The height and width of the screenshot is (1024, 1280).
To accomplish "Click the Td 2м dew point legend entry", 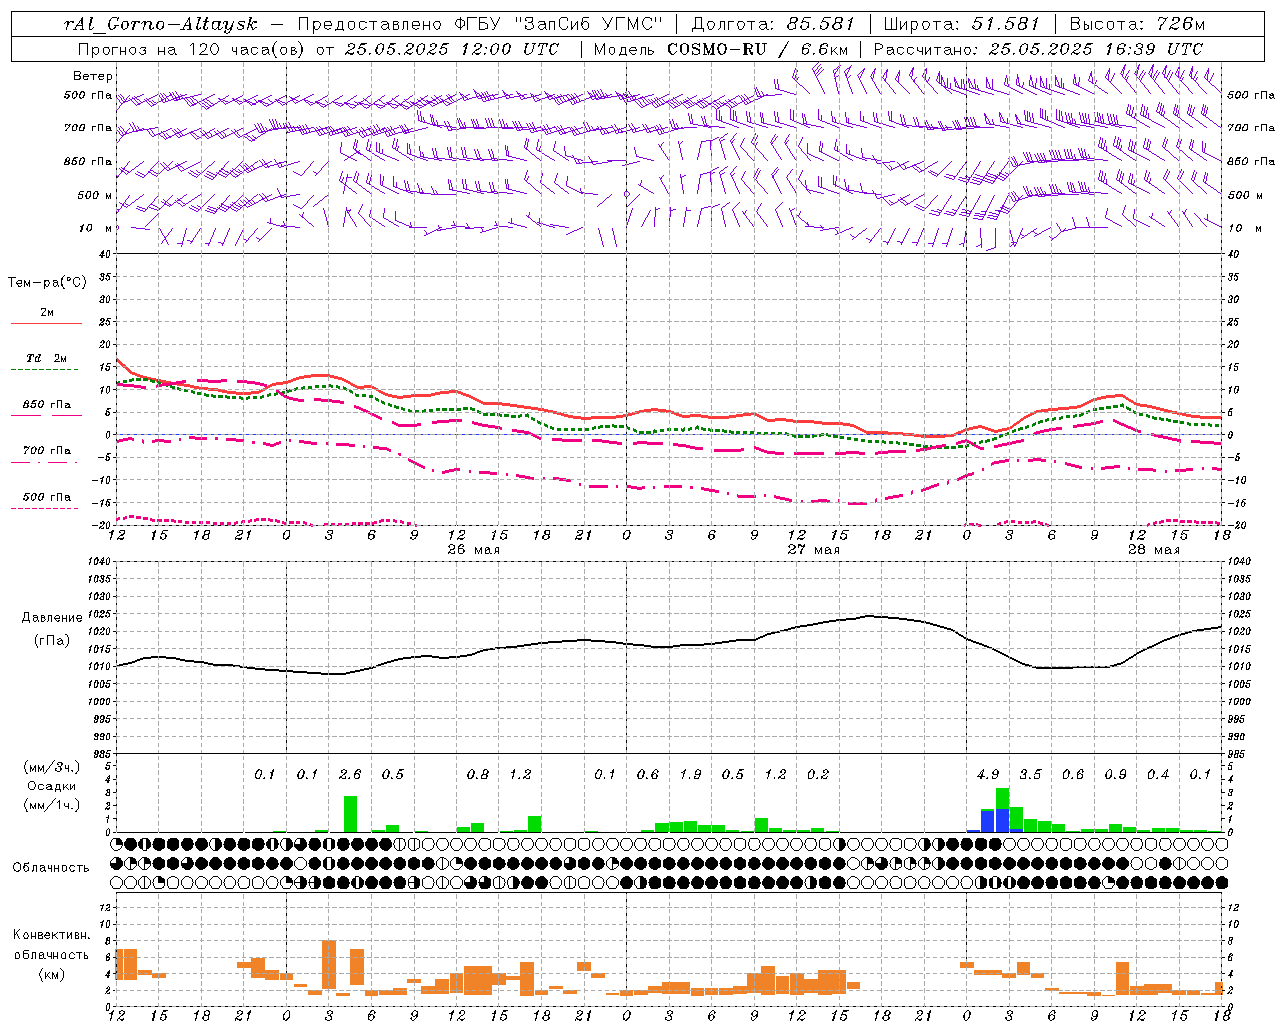I will 46,358.
